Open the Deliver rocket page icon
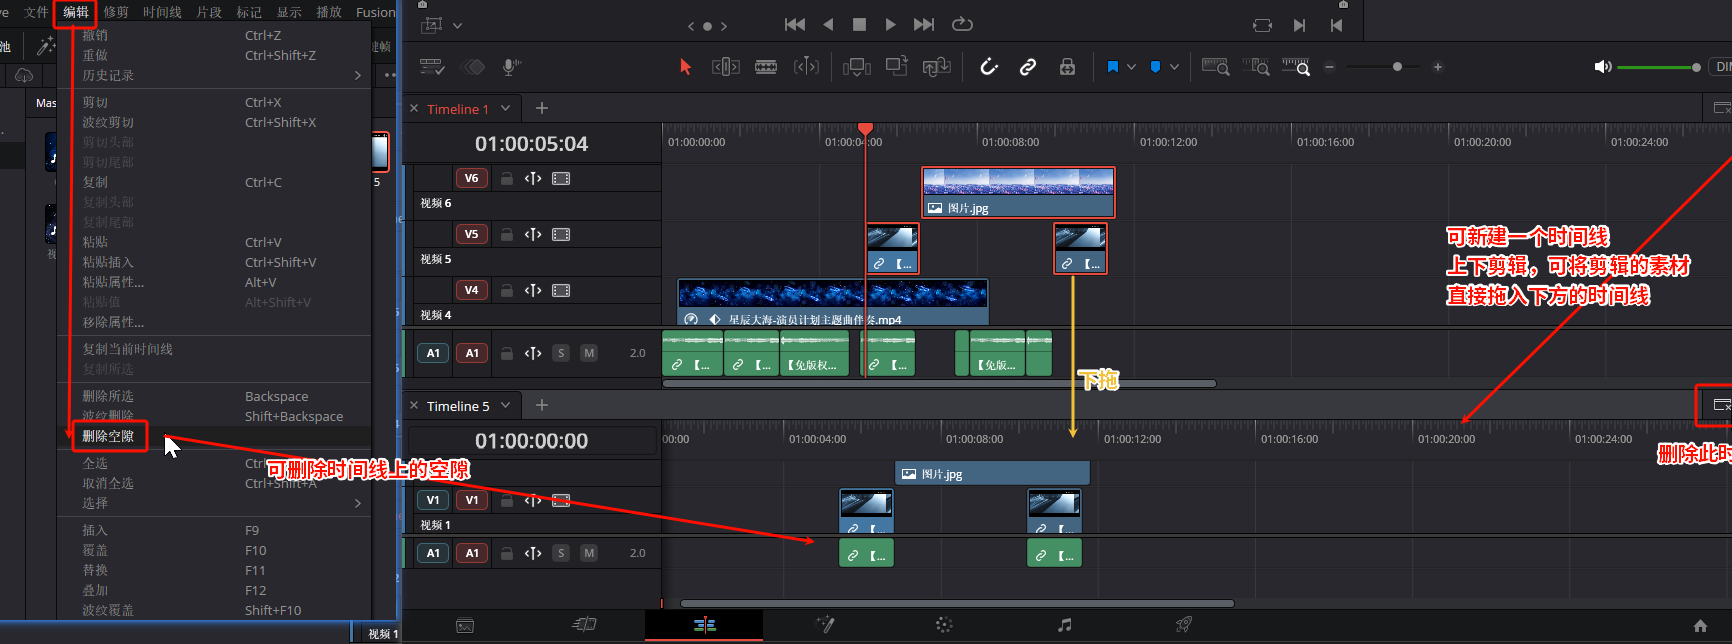The height and width of the screenshot is (644, 1732). tap(1183, 625)
